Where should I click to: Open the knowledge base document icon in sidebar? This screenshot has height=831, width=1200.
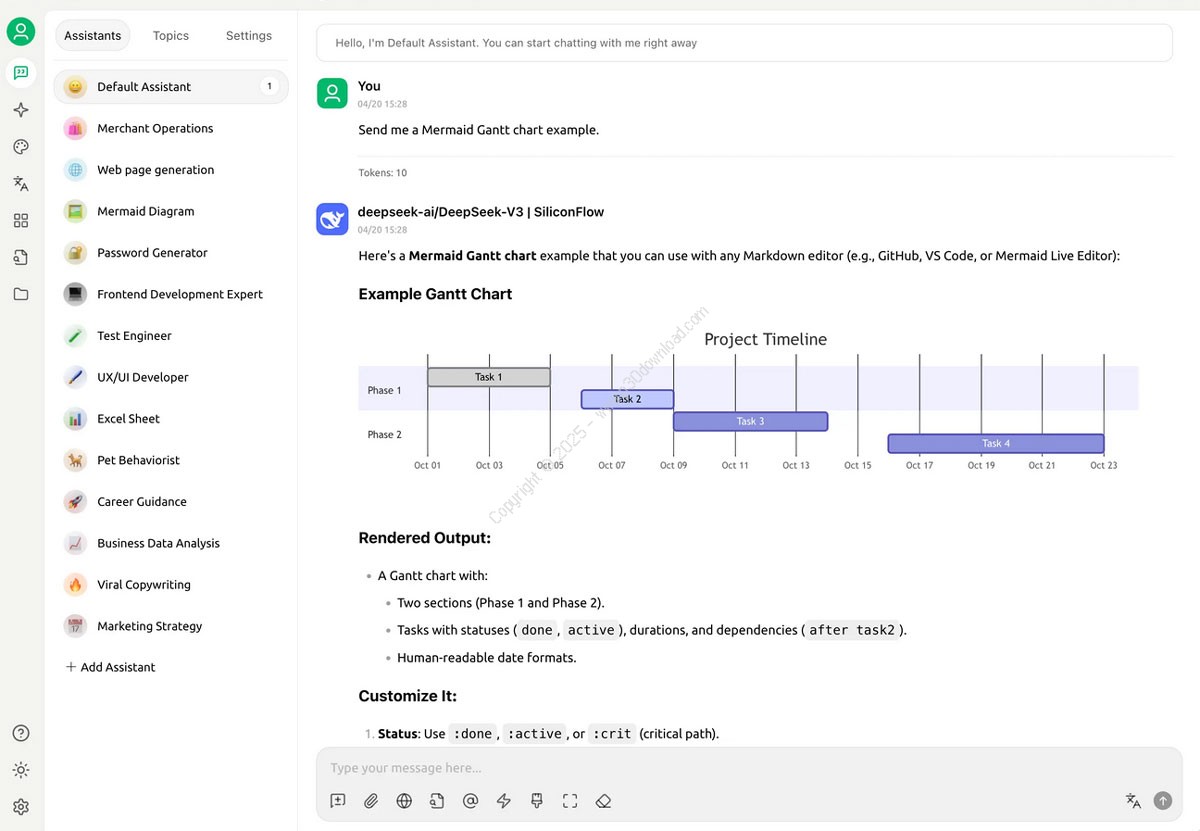[21, 258]
